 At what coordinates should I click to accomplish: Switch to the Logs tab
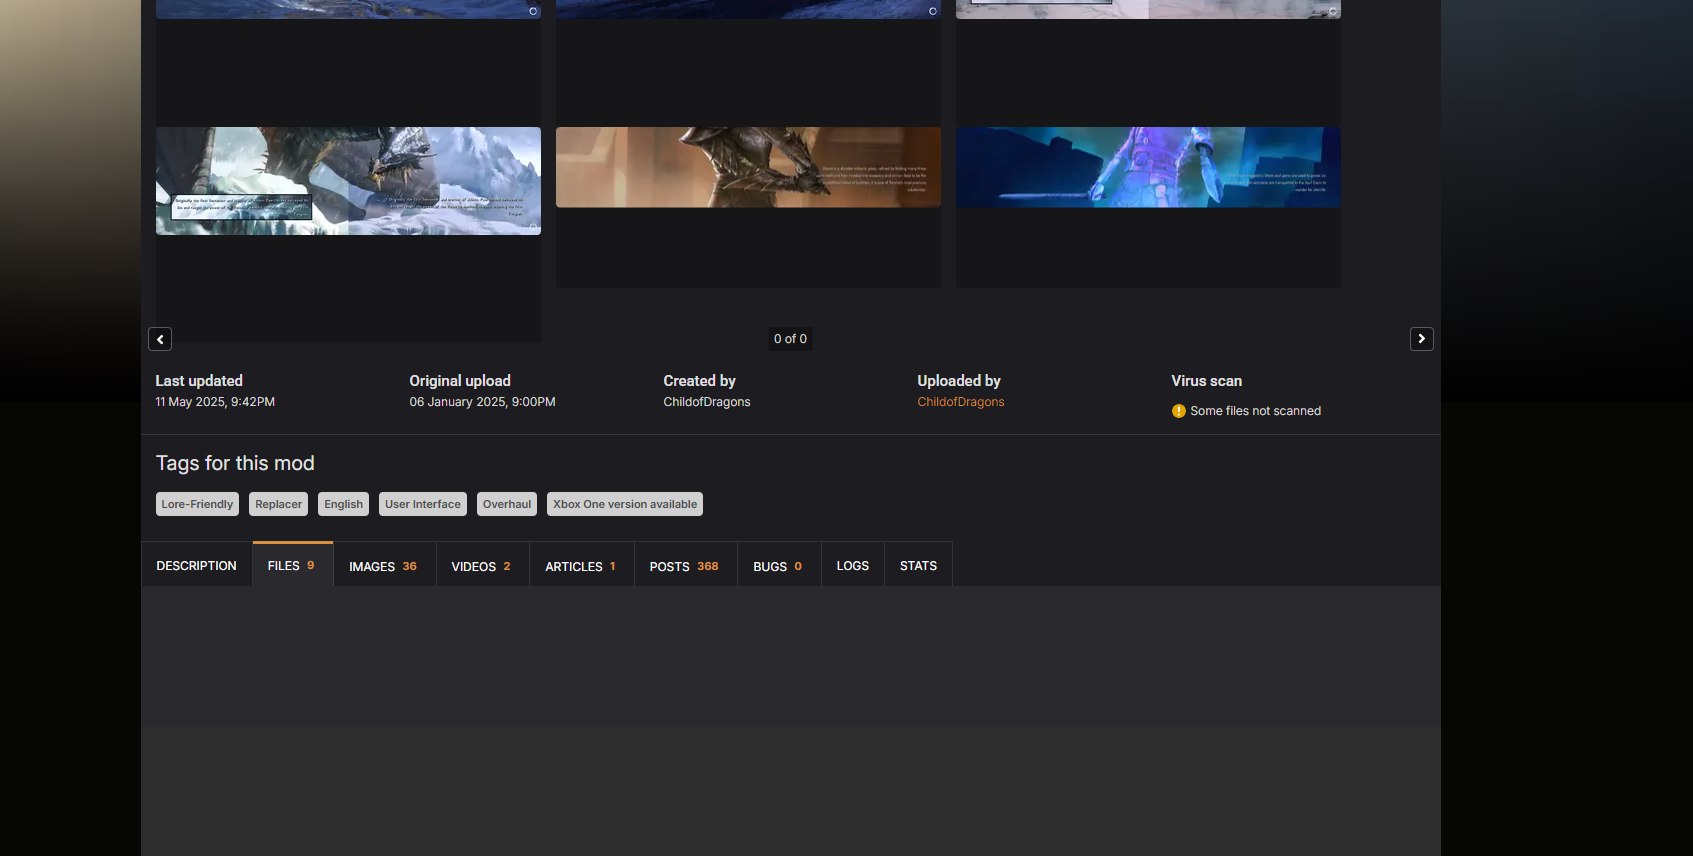[853, 566]
